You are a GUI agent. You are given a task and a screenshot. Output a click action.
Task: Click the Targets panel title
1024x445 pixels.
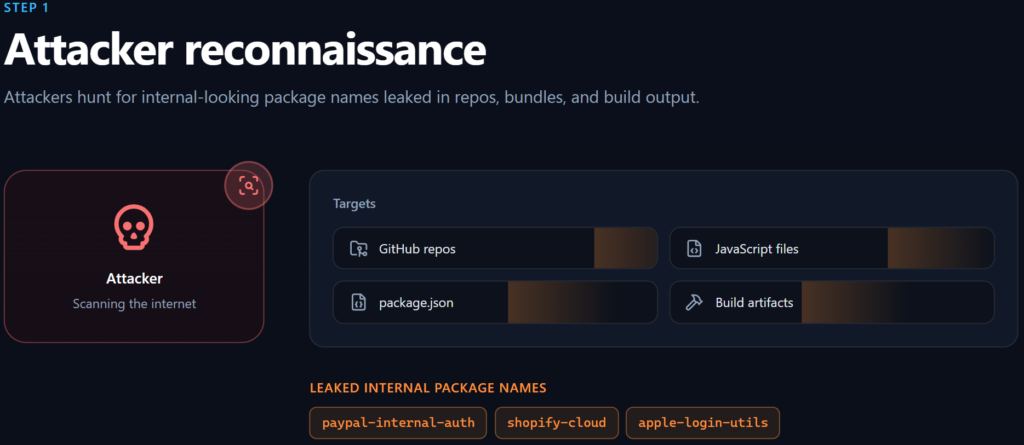tap(354, 204)
